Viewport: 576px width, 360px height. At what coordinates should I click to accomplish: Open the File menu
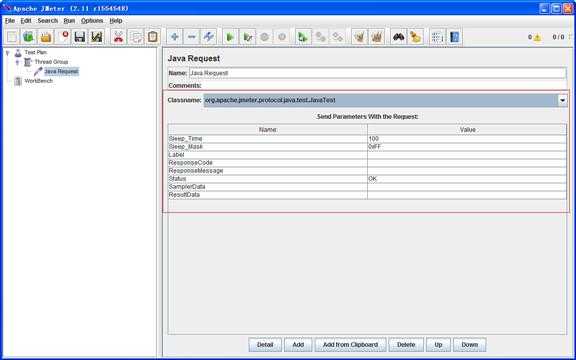[x=10, y=21]
